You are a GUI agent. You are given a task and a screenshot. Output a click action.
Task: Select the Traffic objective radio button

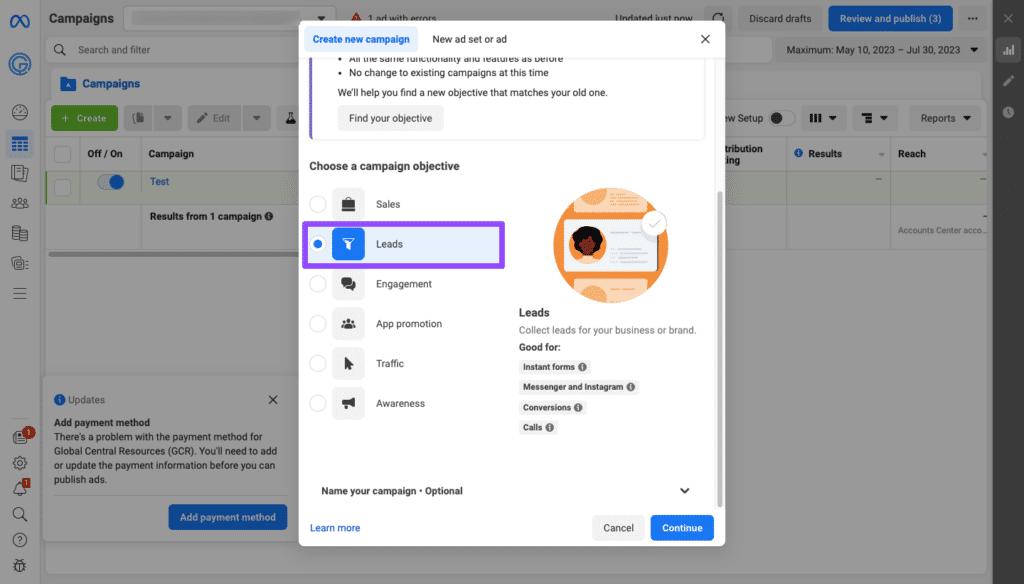tap(318, 363)
